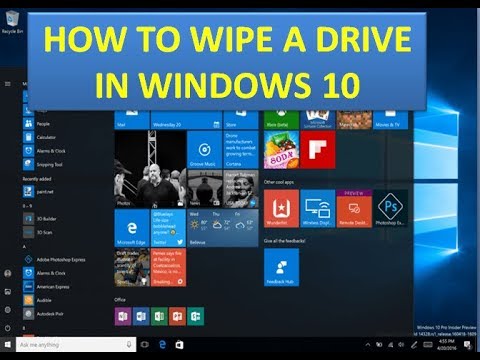Open the Cortana news tile
Viewport: 480px width, 360px height.
click(x=241, y=149)
